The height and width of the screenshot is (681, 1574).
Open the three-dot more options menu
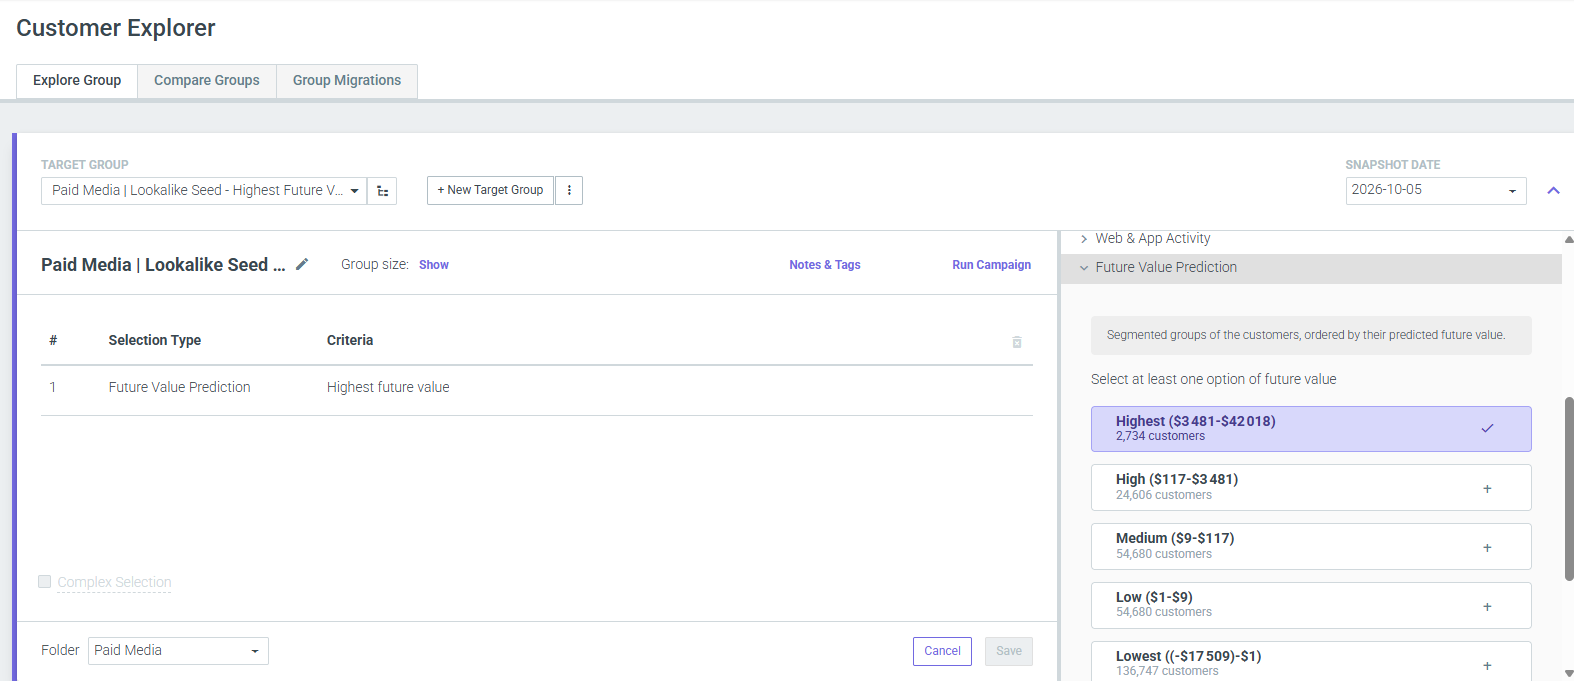(569, 190)
